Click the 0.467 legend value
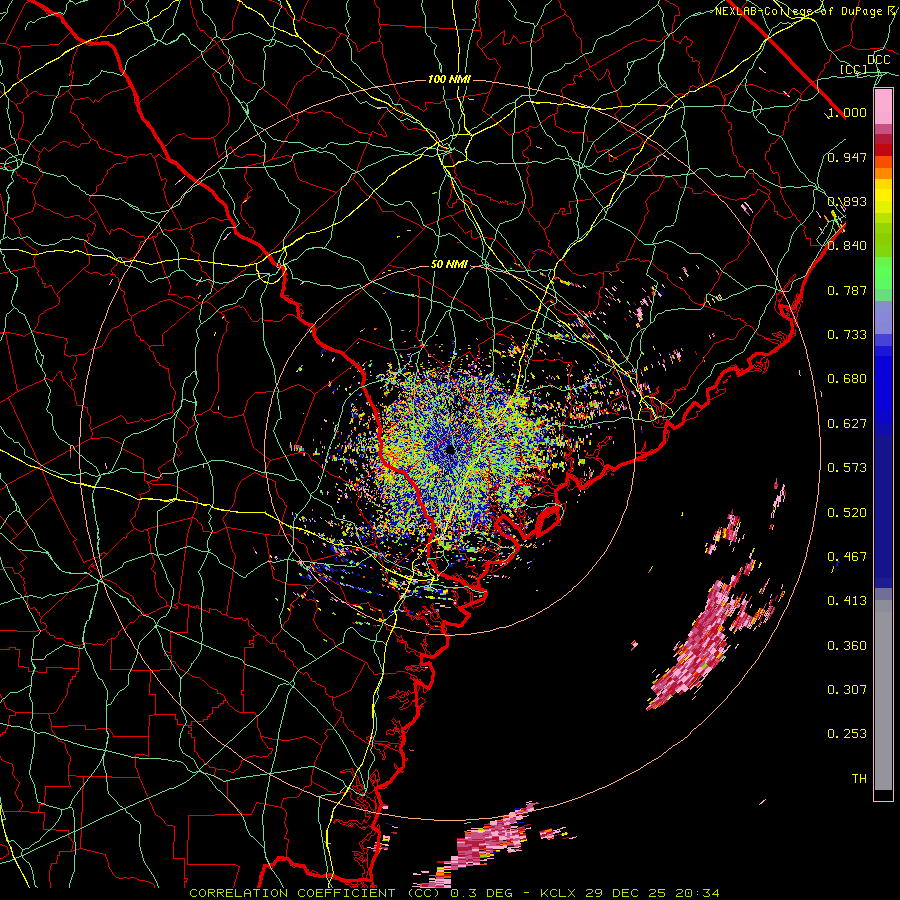Viewport: 900px width, 900px height. [847, 557]
